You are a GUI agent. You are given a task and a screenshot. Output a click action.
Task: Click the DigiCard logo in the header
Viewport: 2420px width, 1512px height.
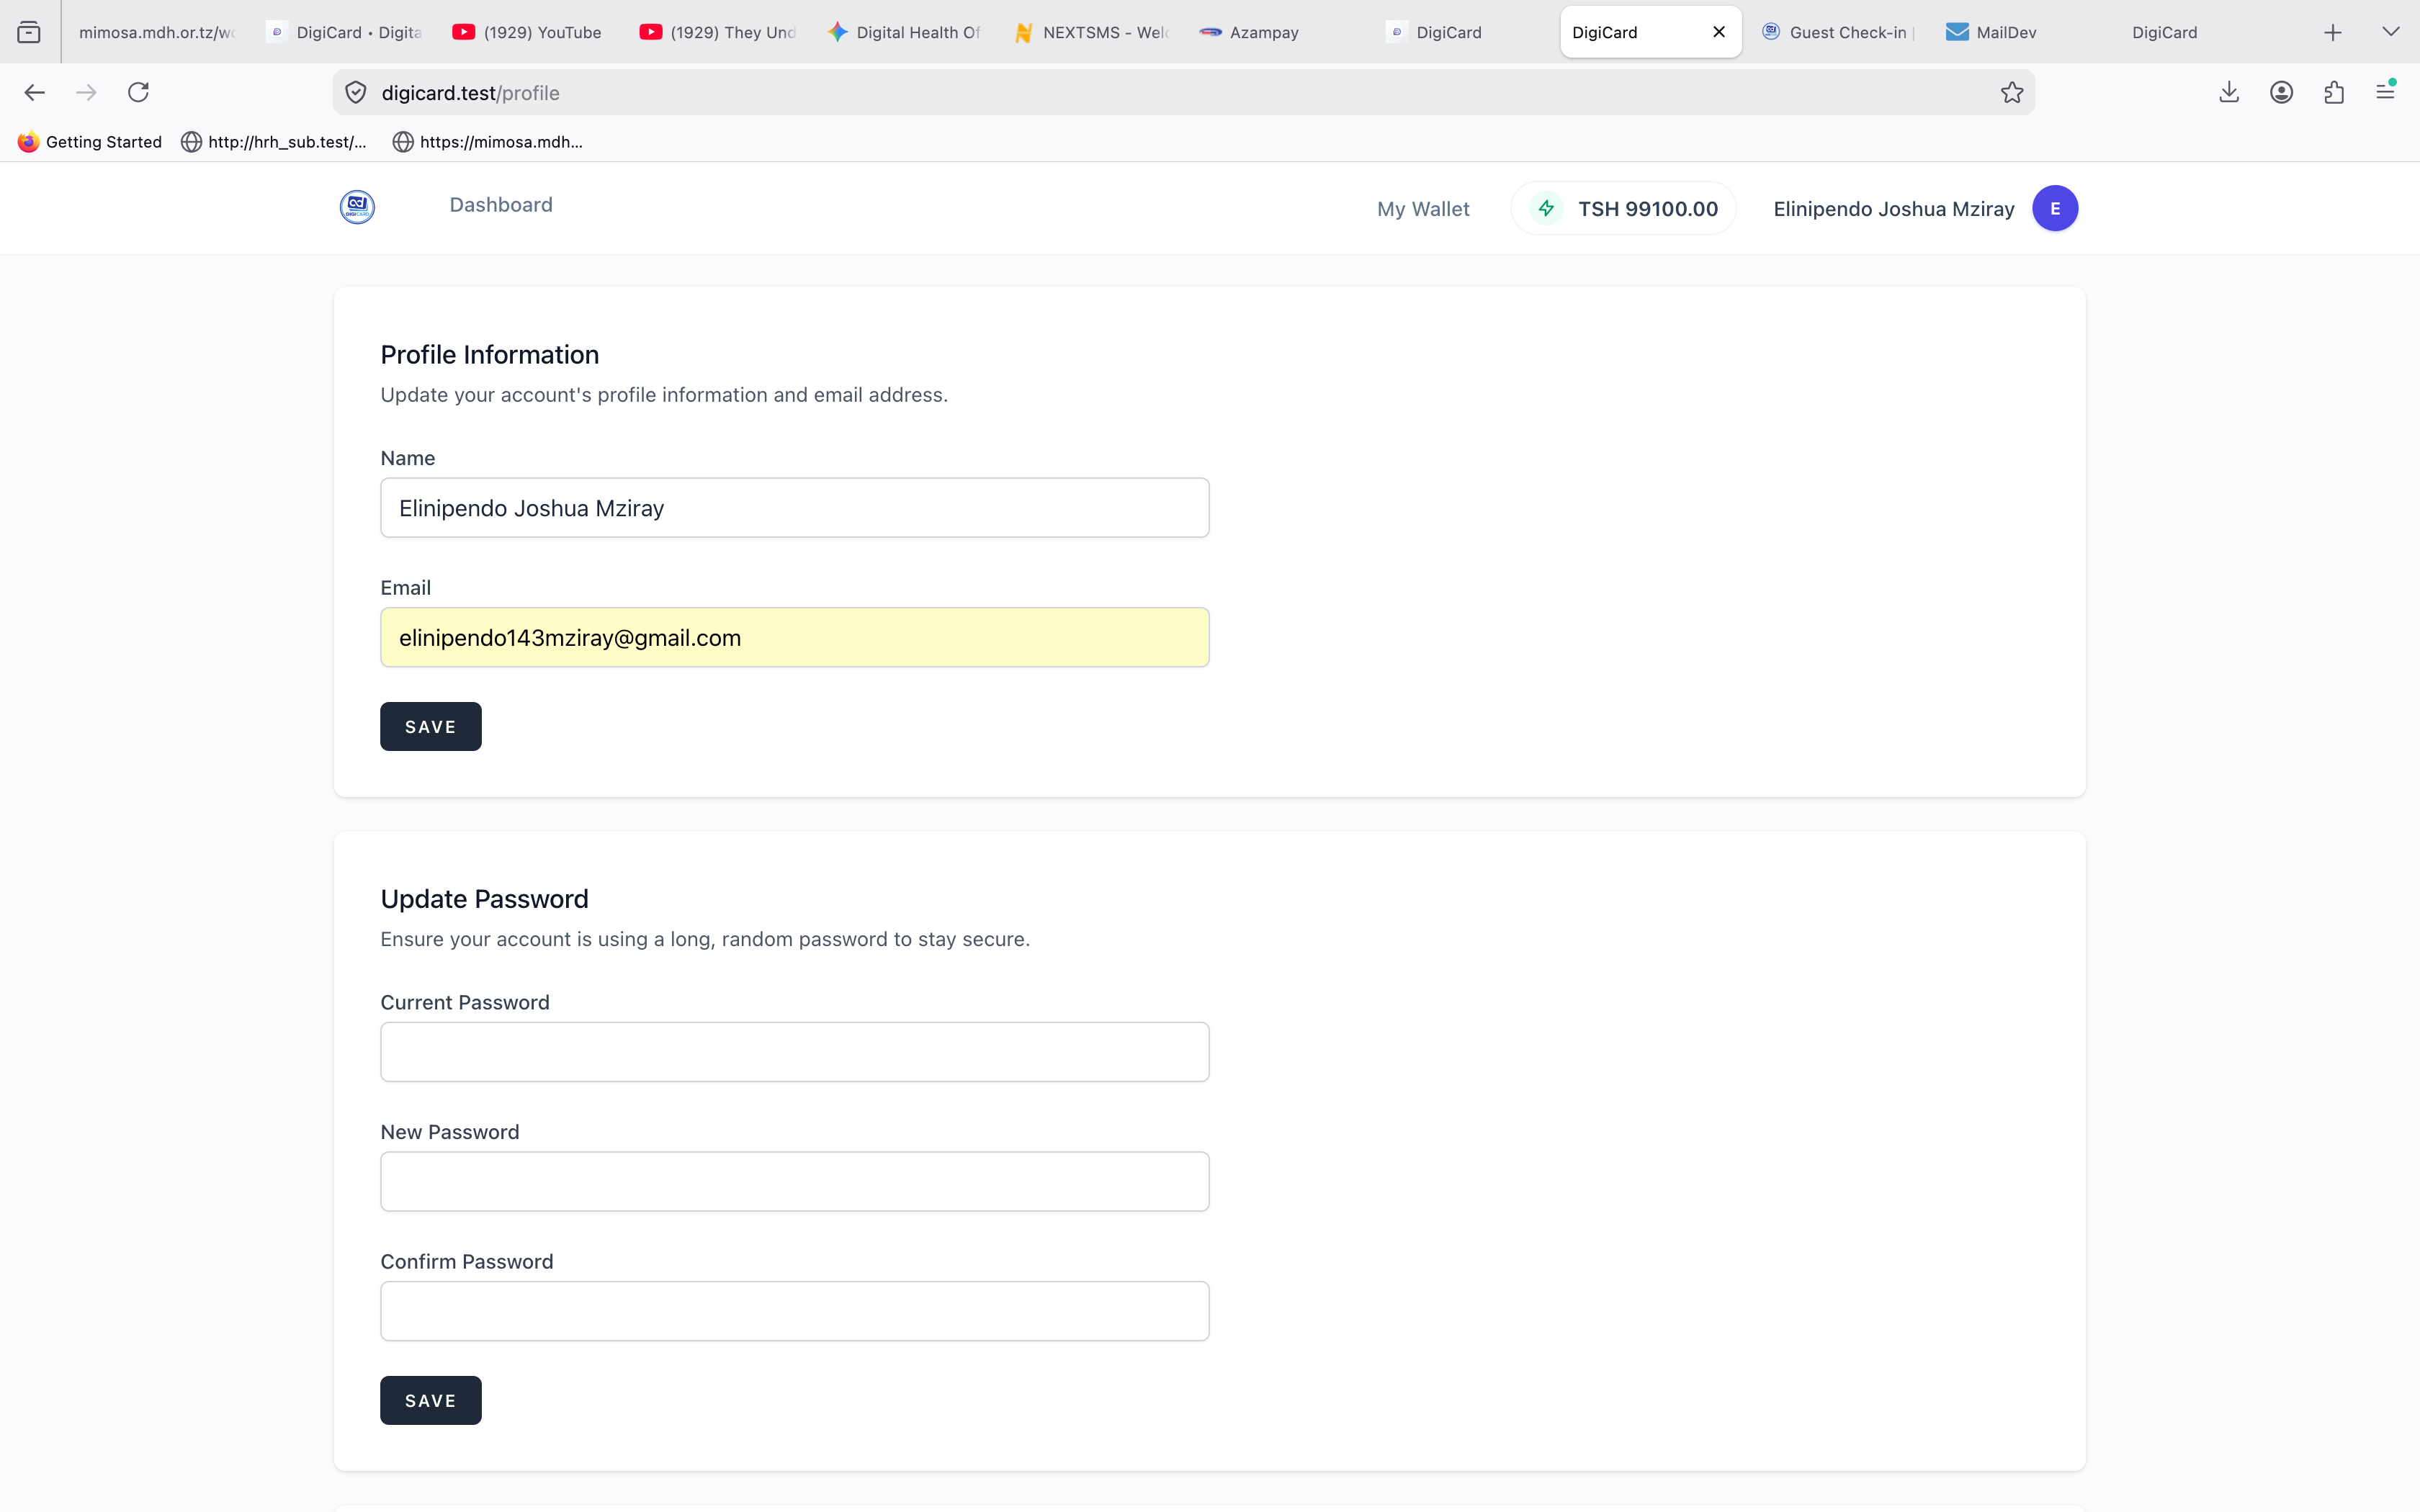[x=357, y=207]
